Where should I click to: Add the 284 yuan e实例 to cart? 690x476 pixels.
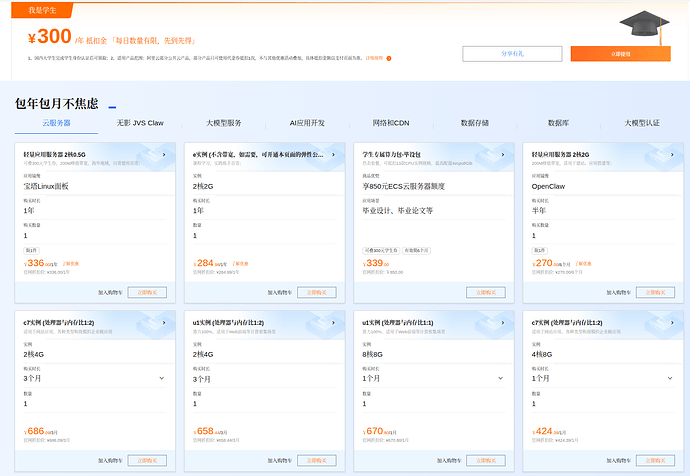coord(280,293)
